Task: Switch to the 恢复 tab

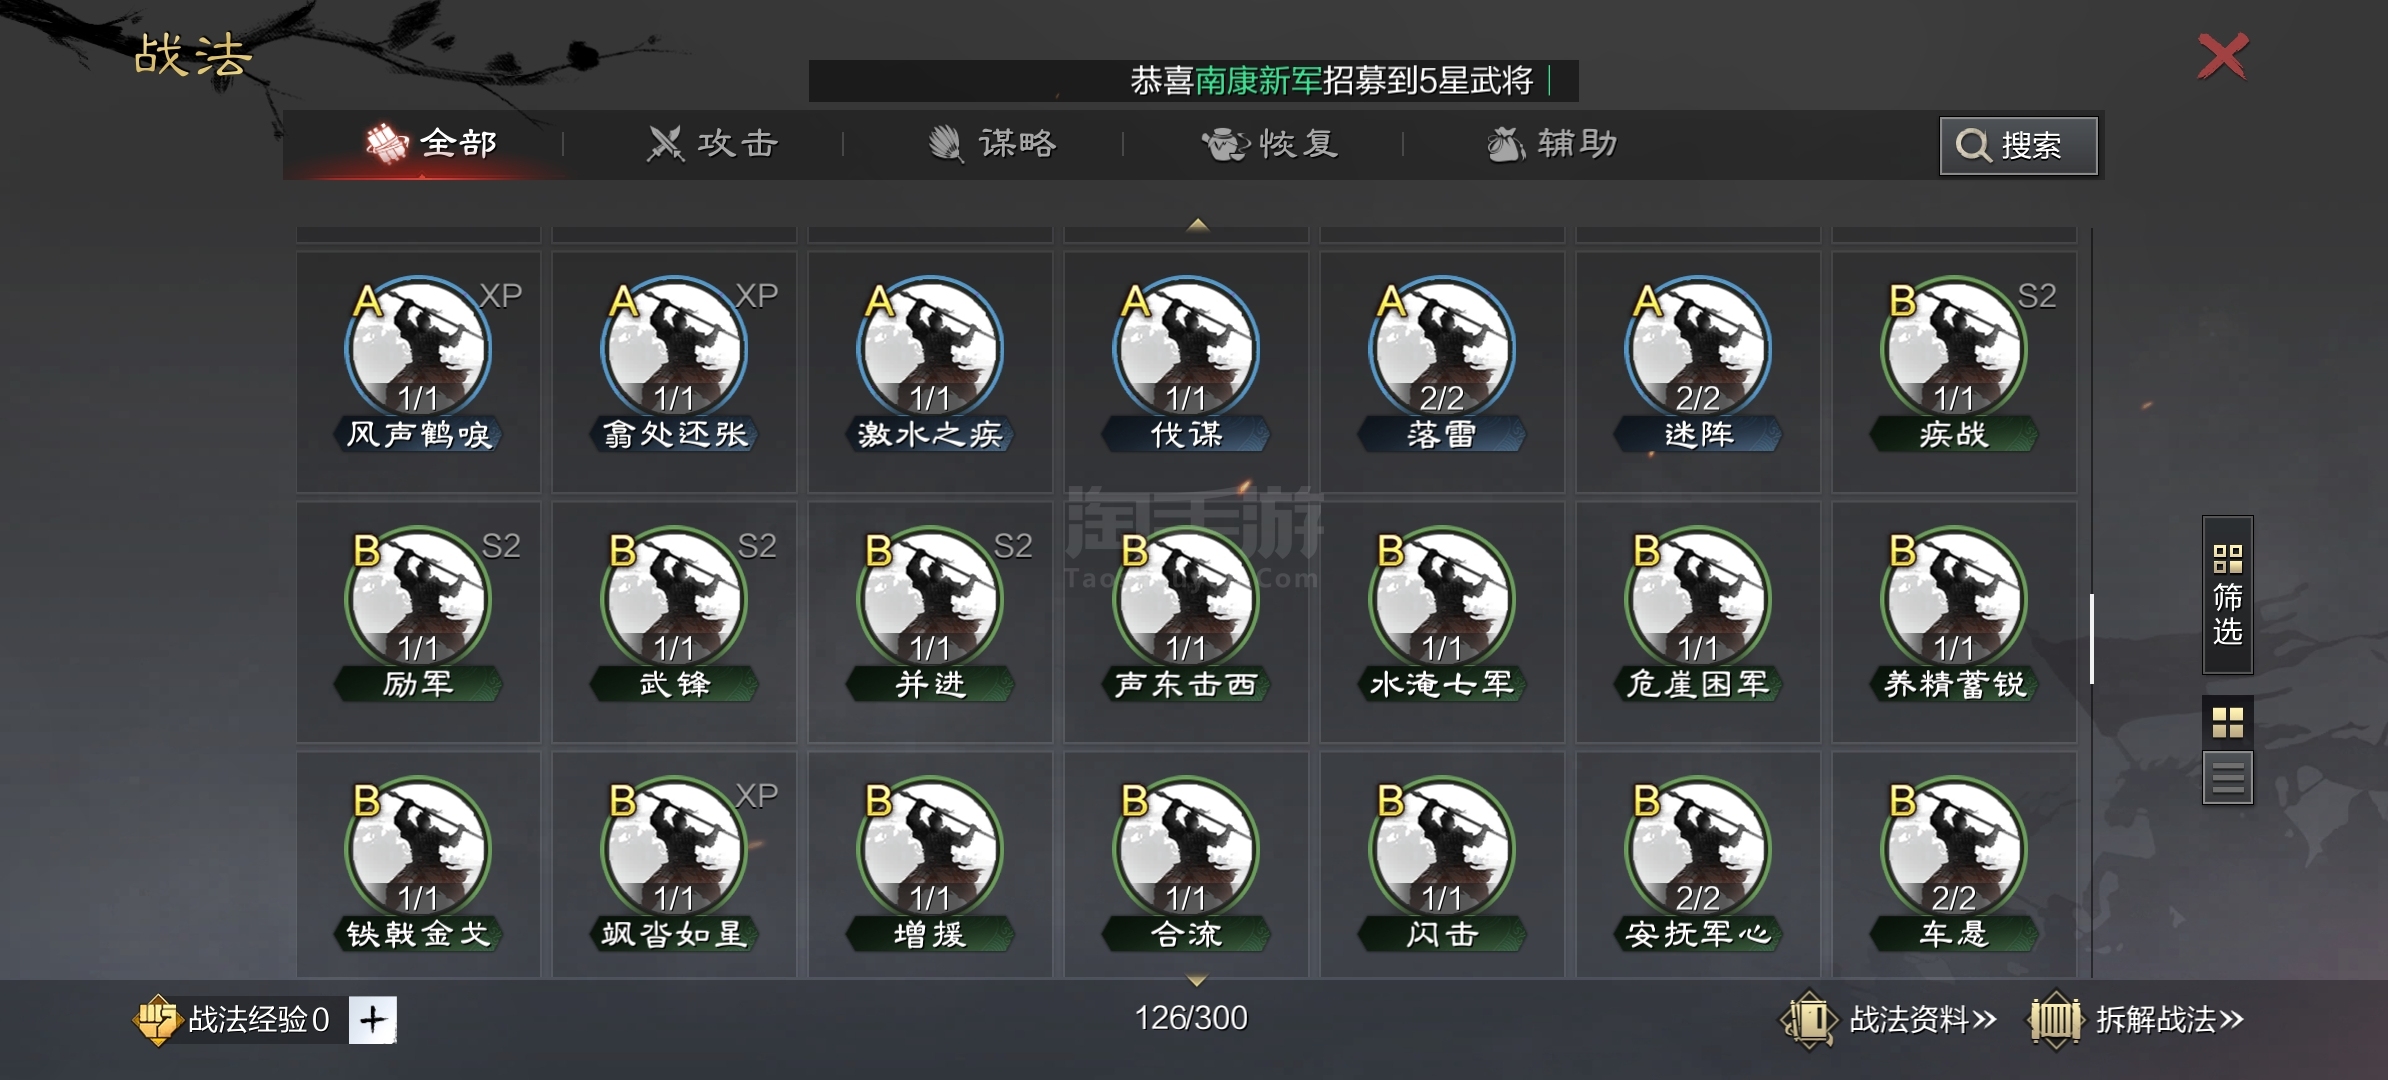Action: coord(1270,144)
